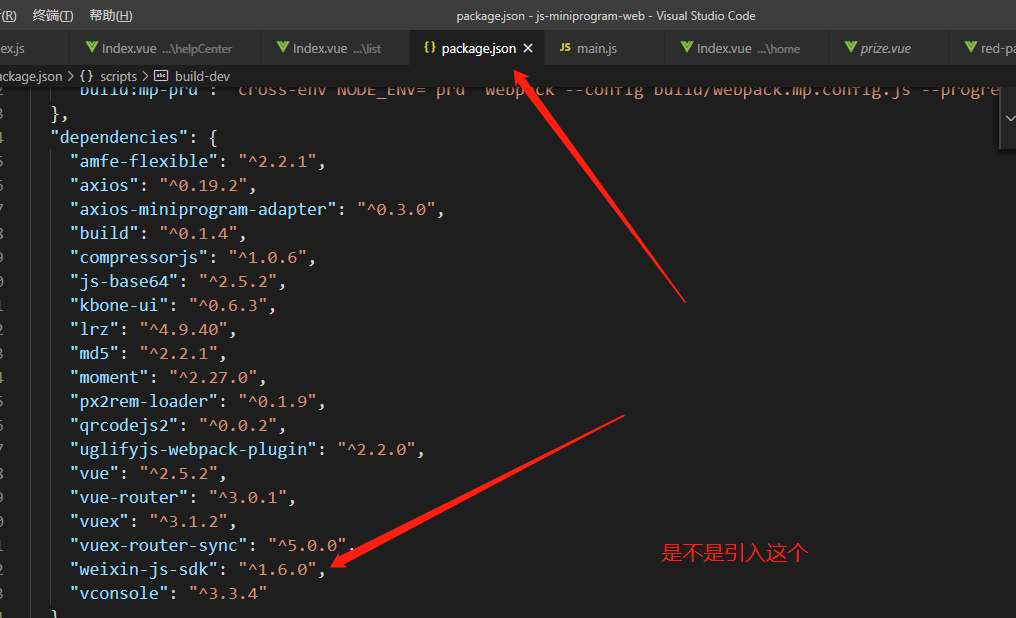
Task: Open the red-p tab at right edge
Action: coord(982,48)
